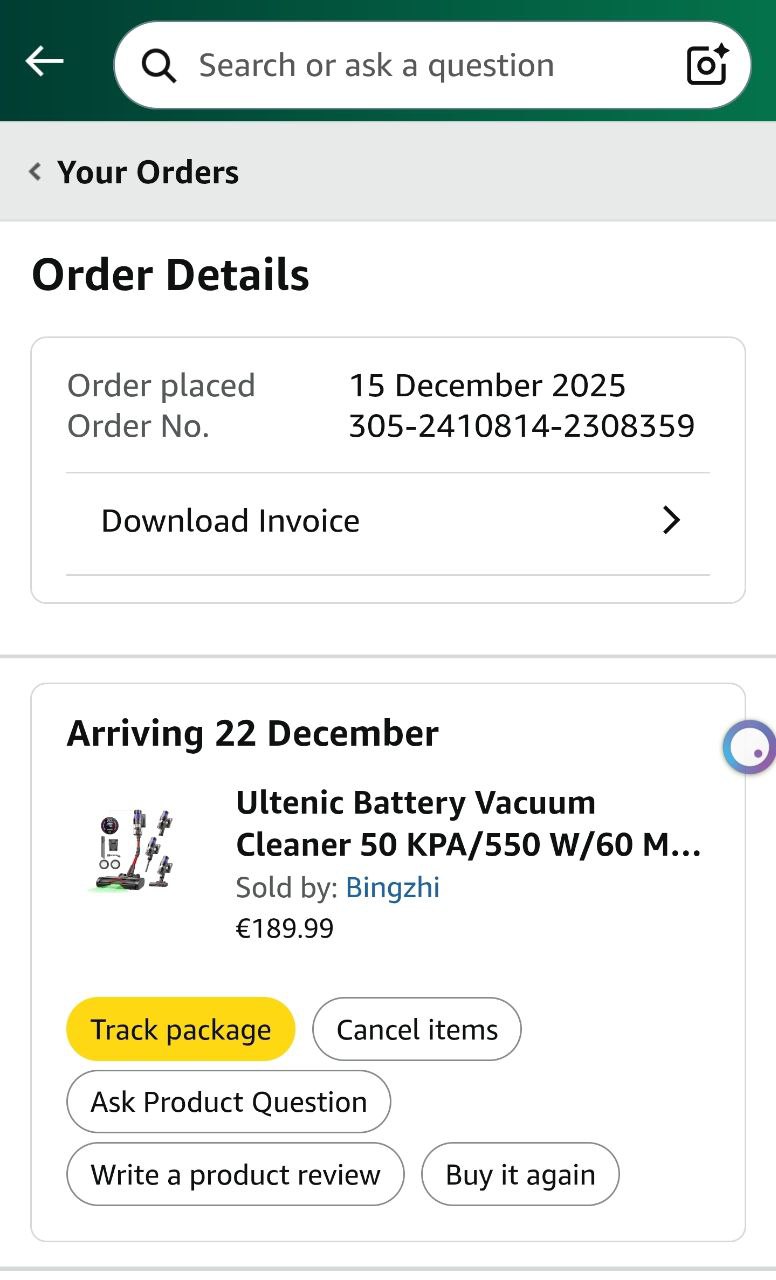Expand the Download Invoice chevron arrow

point(671,520)
